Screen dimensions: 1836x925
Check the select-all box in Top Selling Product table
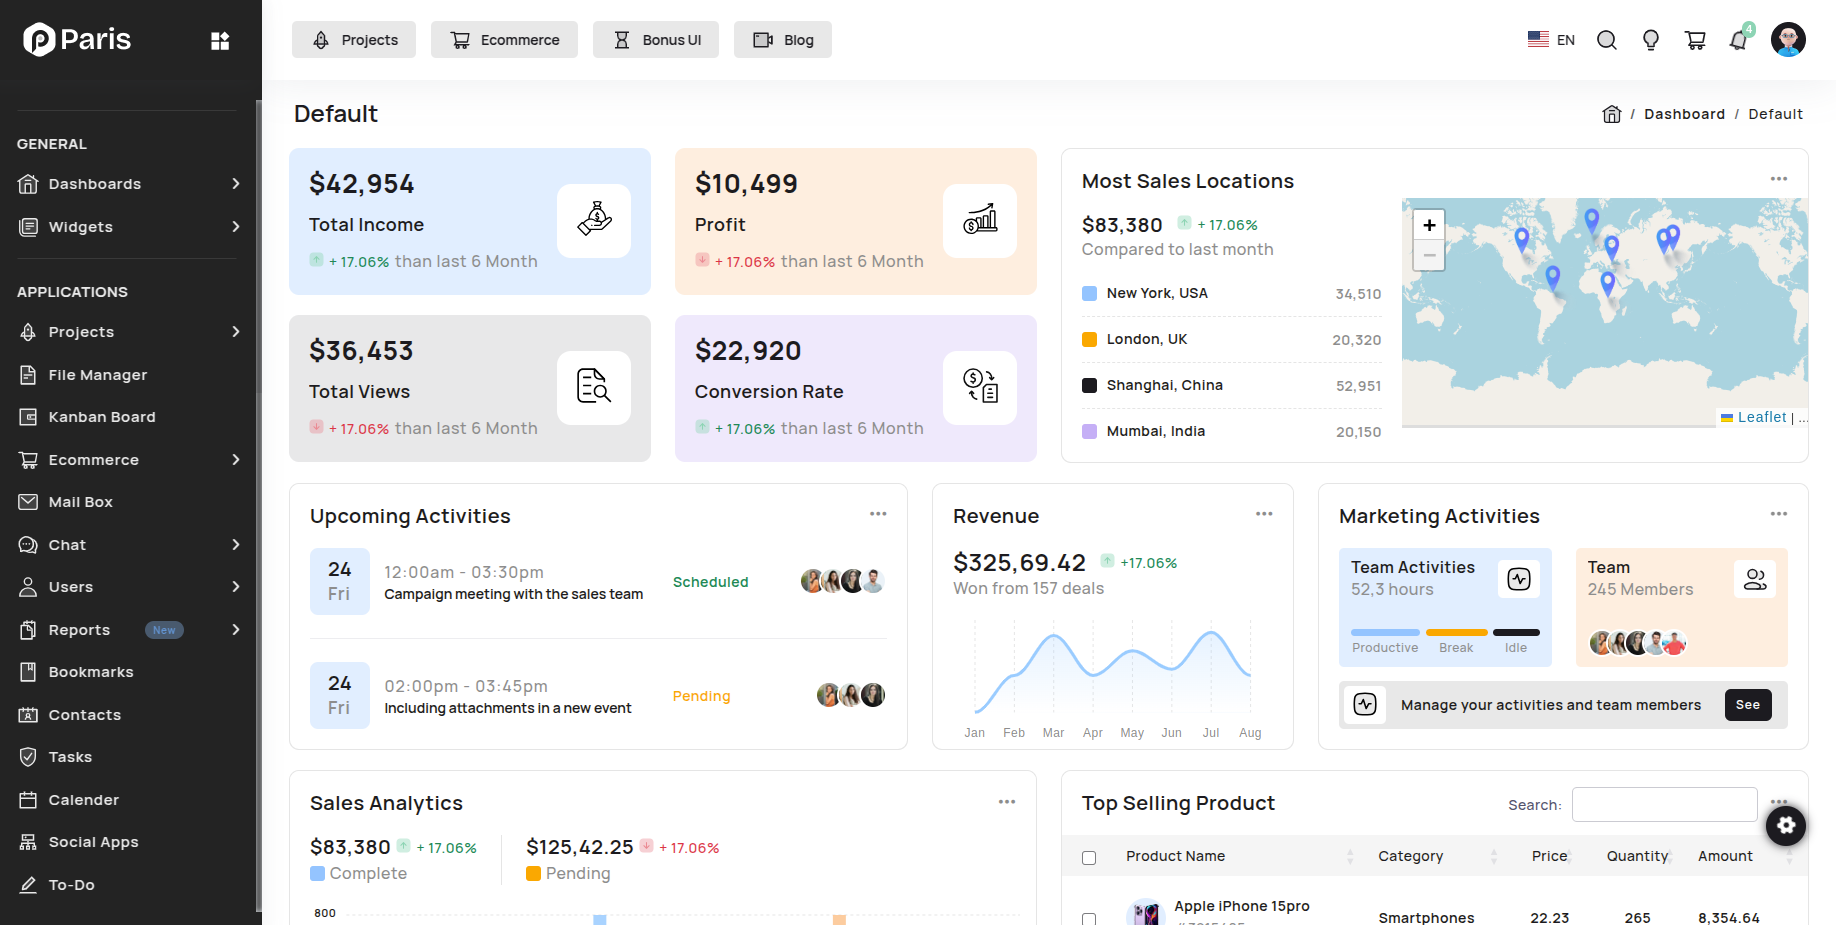pyautogui.click(x=1088, y=857)
